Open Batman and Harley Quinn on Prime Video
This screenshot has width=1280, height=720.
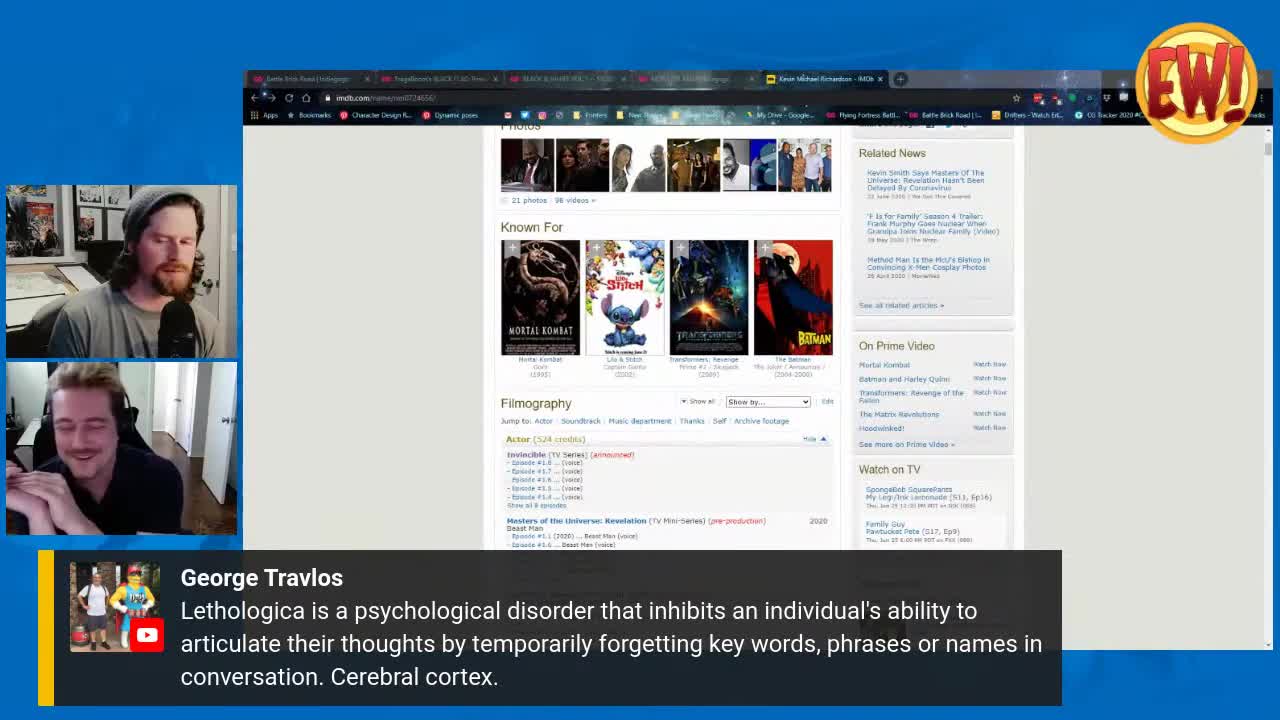(904, 379)
